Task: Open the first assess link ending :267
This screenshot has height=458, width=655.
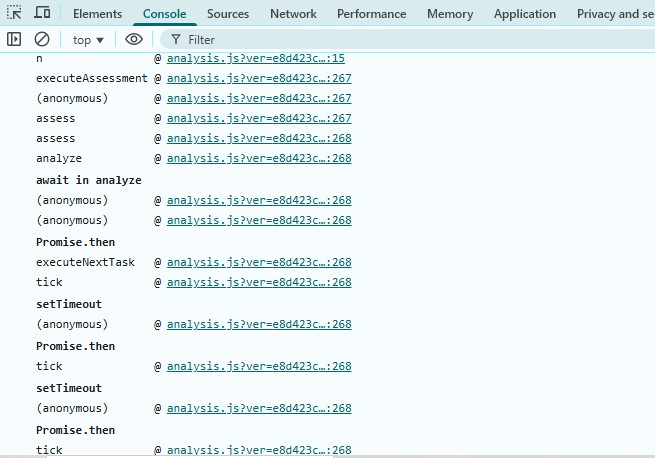Action: (x=259, y=118)
